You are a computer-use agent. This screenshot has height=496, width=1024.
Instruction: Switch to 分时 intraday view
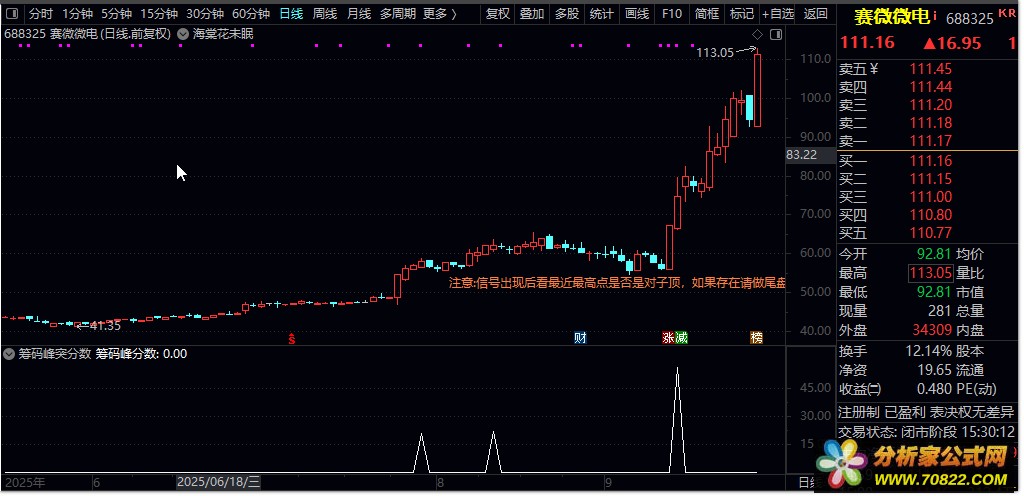(x=40, y=13)
